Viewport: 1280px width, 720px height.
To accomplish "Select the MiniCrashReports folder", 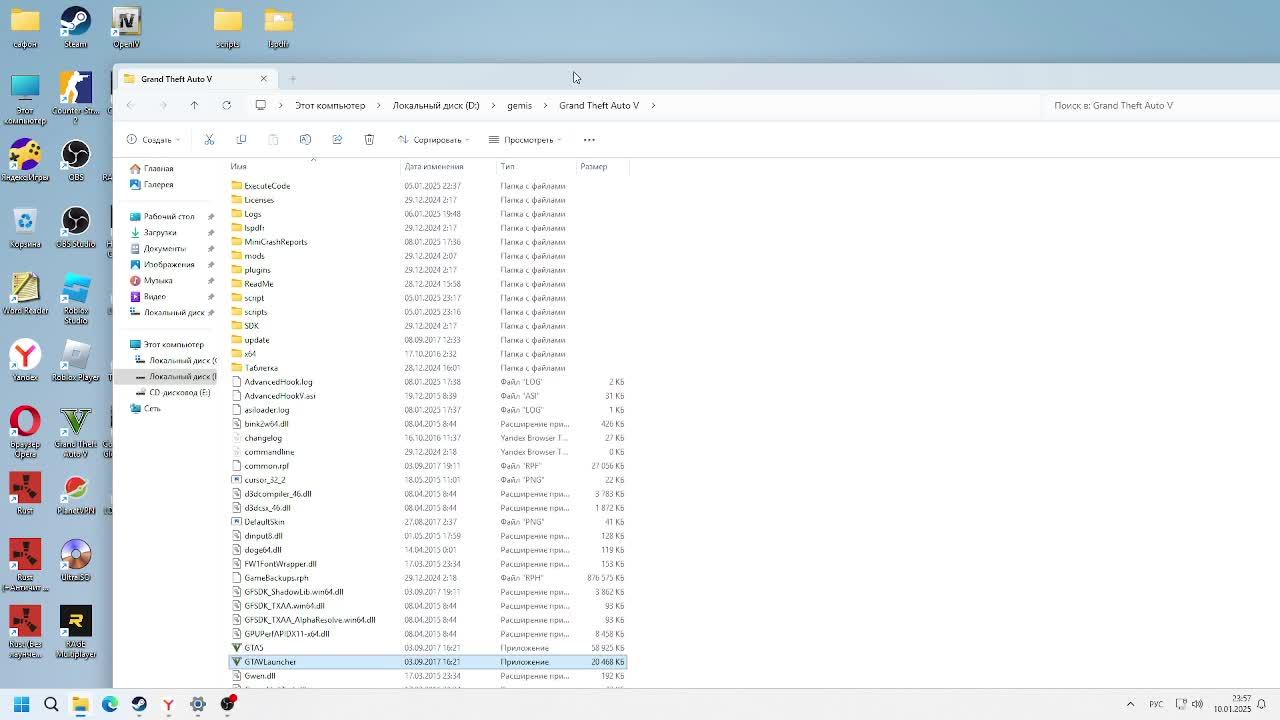I will [x=276, y=242].
